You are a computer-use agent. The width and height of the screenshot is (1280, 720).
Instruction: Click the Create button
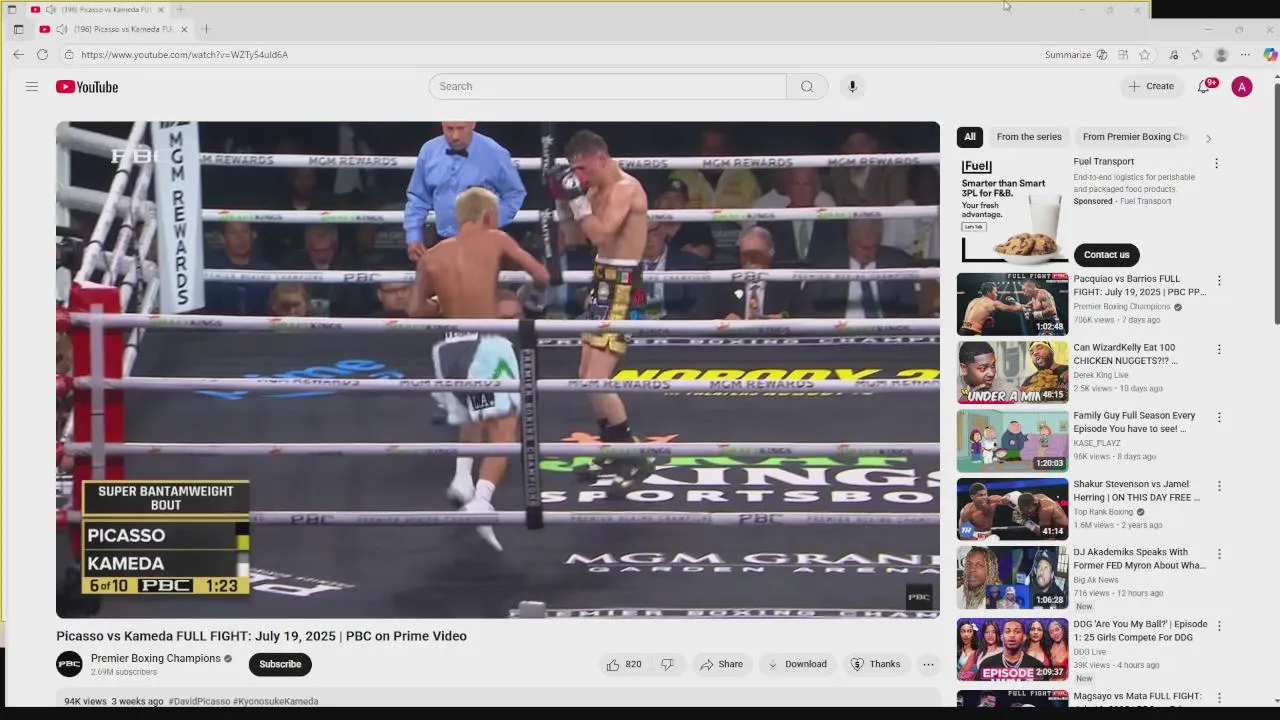pyautogui.click(x=1152, y=86)
